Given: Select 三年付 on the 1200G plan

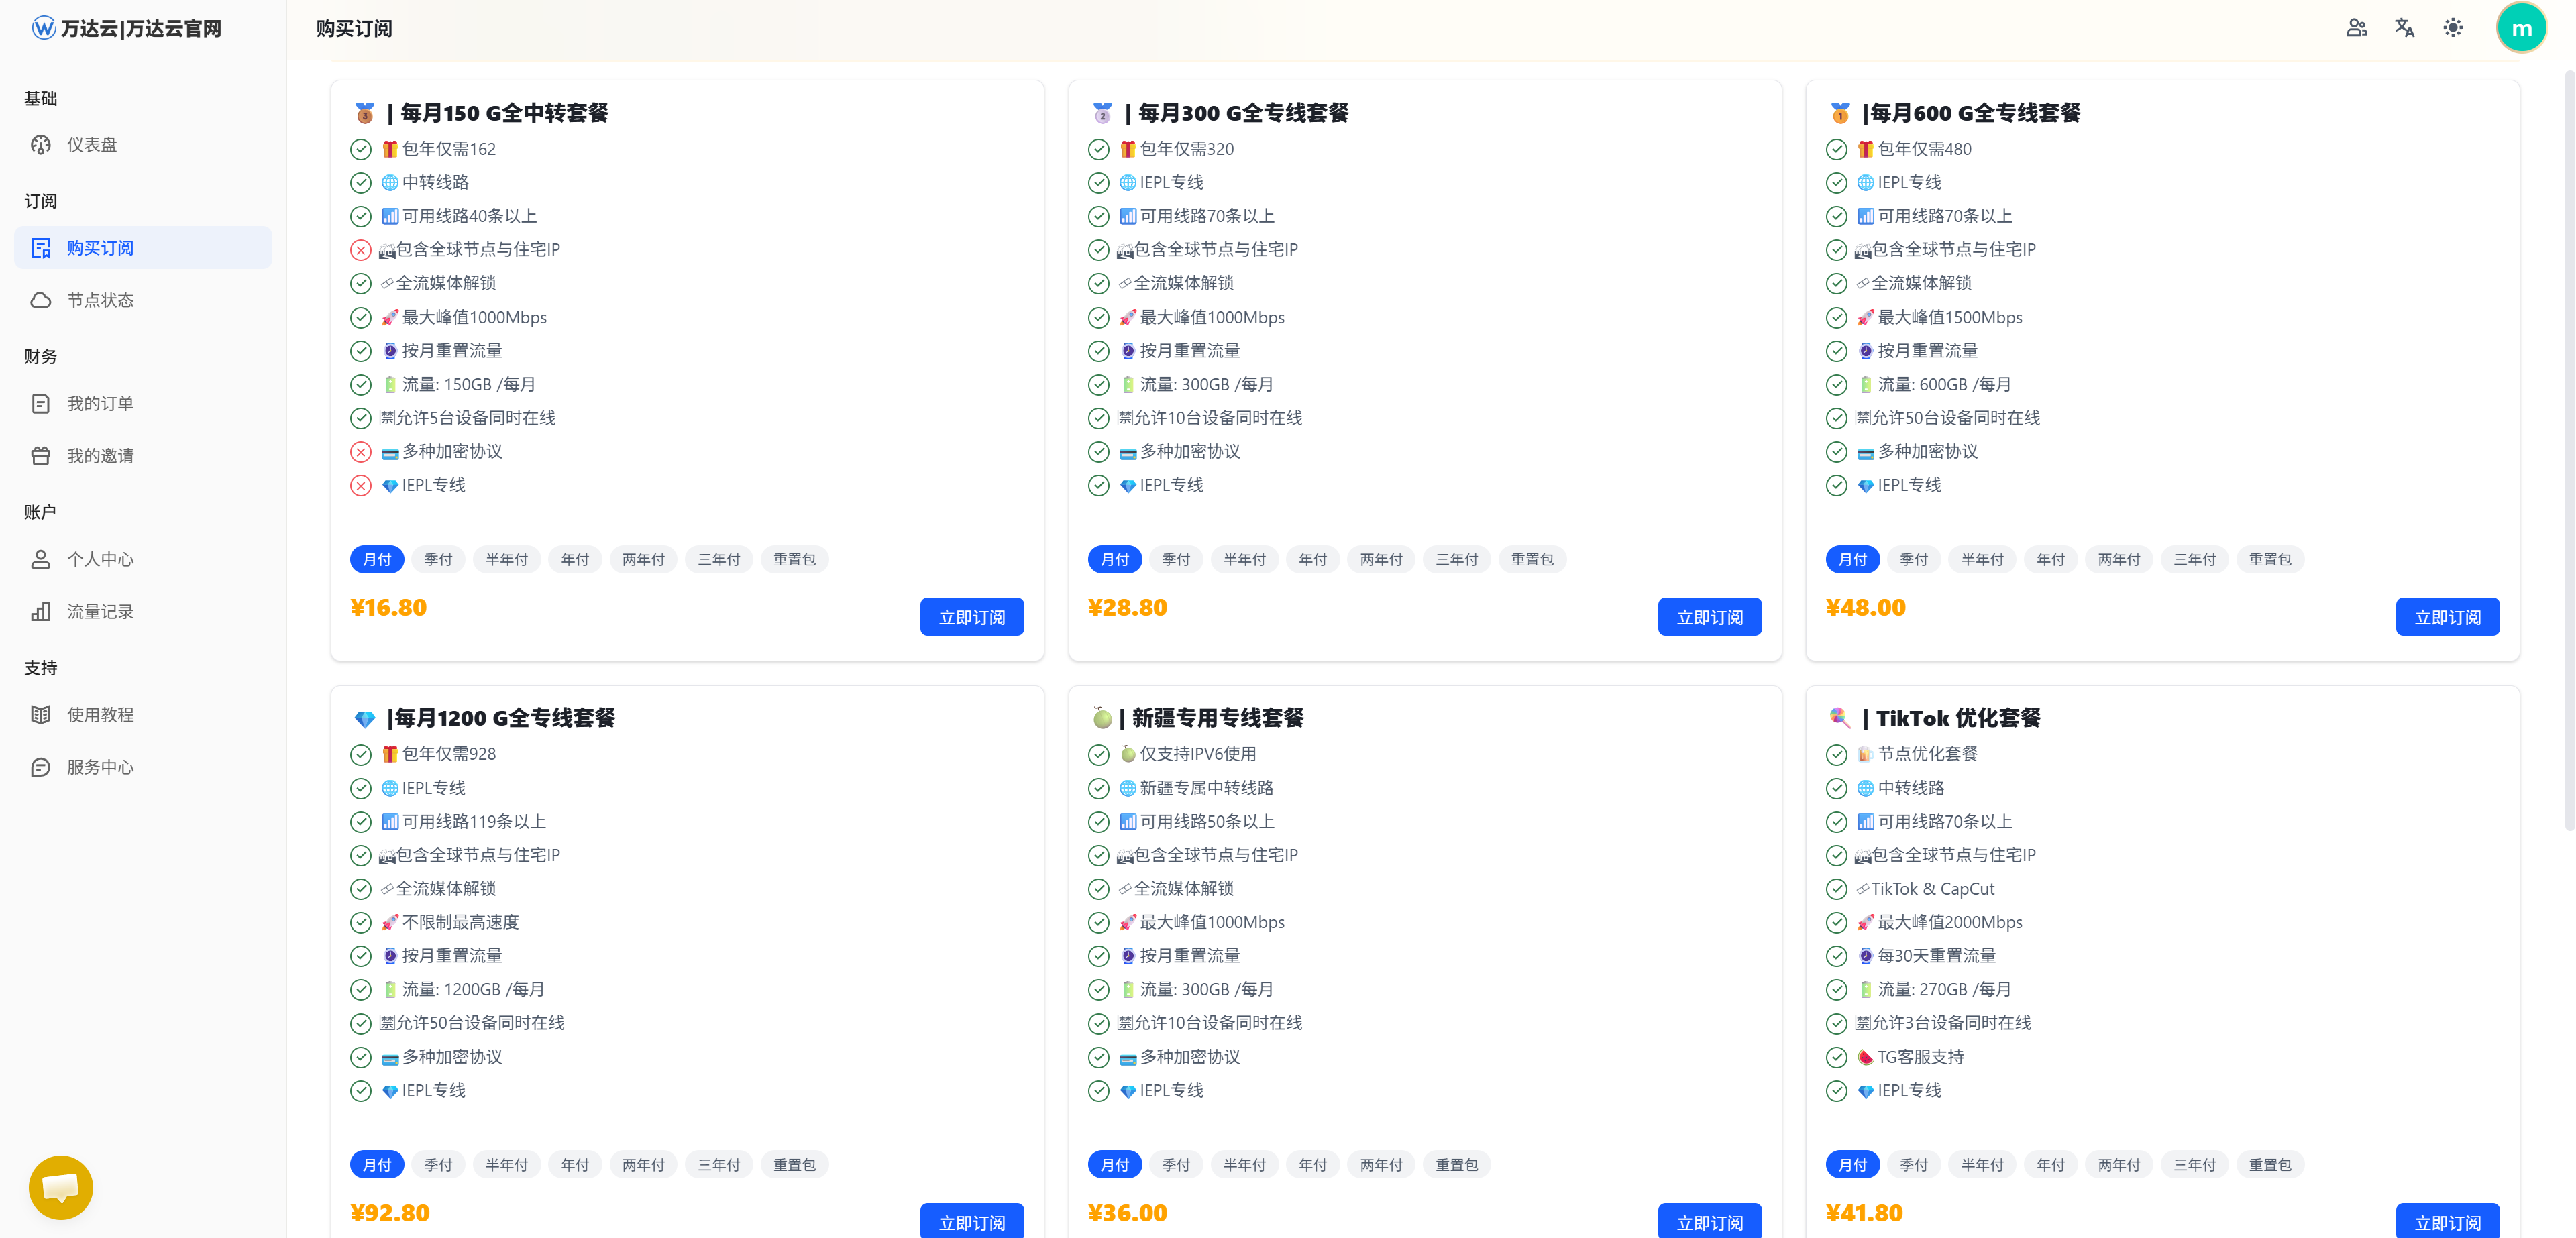Looking at the screenshot, I should click(719, 1165).
